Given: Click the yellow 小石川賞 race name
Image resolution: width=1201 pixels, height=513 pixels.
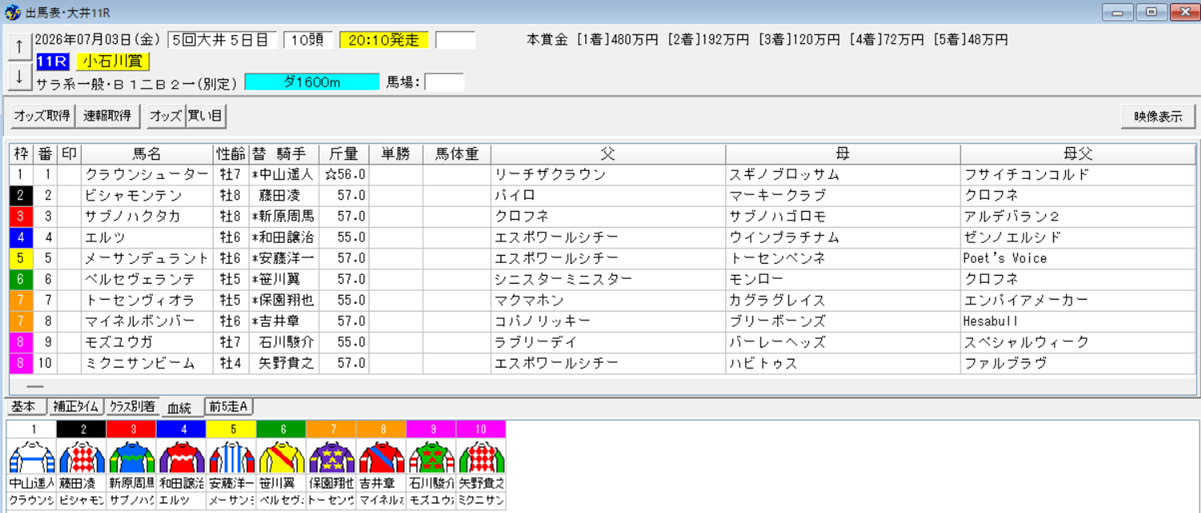Looking at the screenshot, I should tap(113, 62).
